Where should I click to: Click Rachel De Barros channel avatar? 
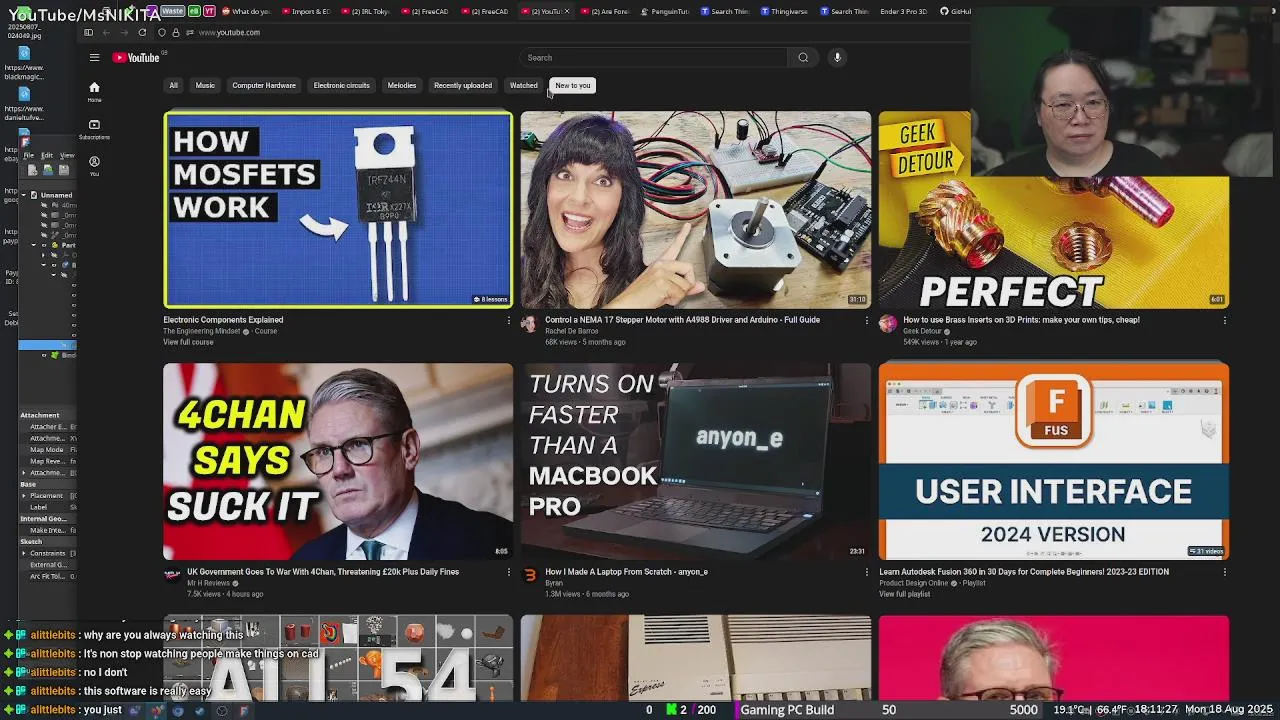pyautogui.click(x=529, y=323)
